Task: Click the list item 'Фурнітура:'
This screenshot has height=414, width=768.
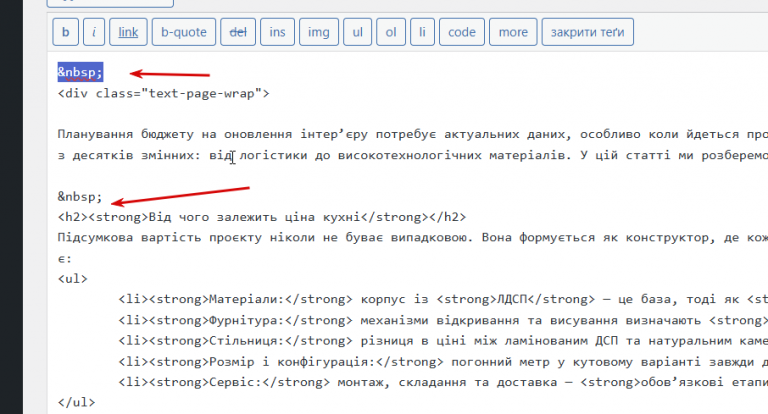Action: pos(443,320)
